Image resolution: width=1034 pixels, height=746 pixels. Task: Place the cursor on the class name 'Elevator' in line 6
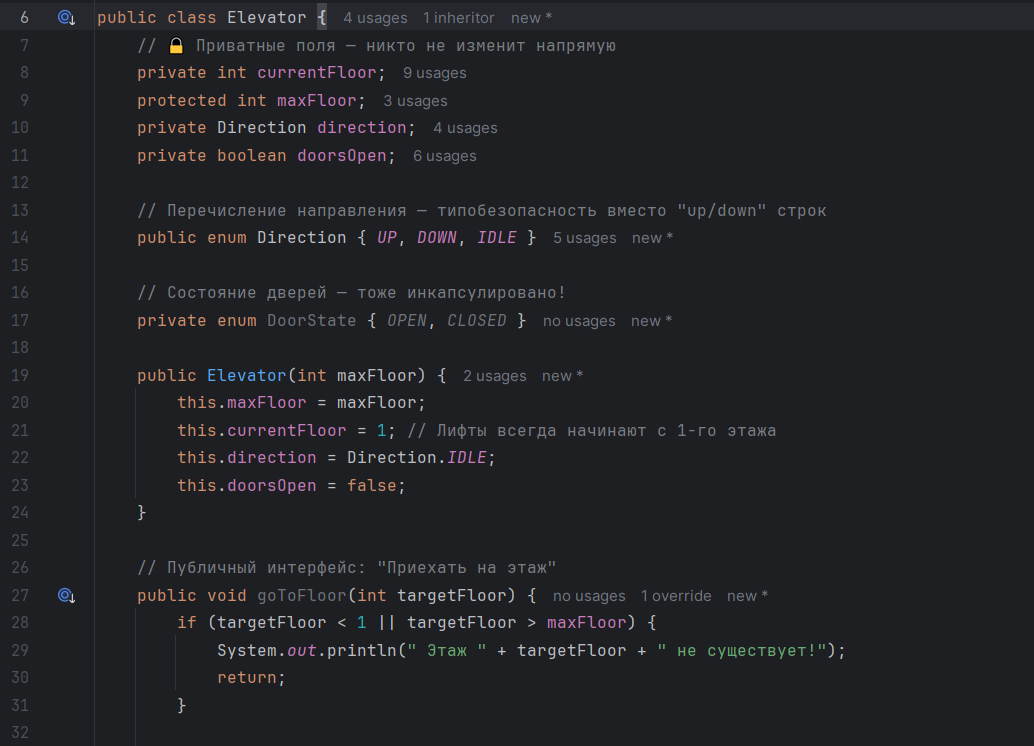click(266, 18)
